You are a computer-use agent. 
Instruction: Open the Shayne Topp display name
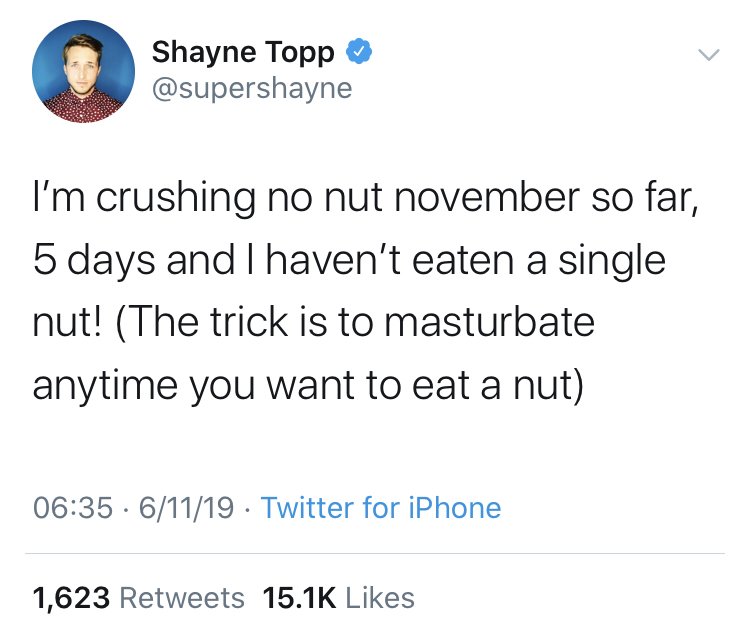tap(243, 52)
